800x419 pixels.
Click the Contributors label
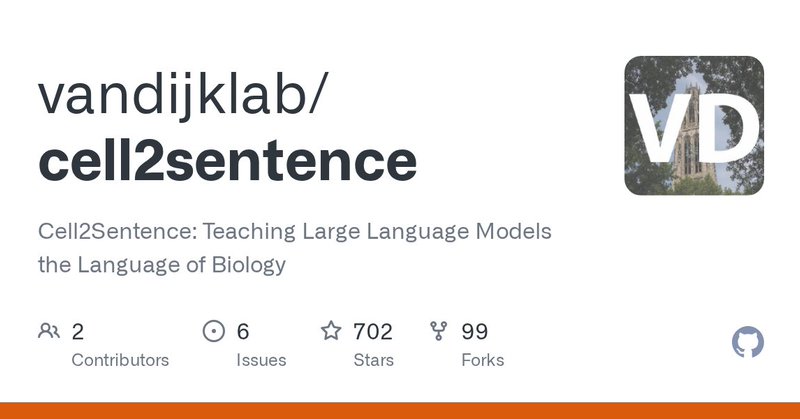120,360
